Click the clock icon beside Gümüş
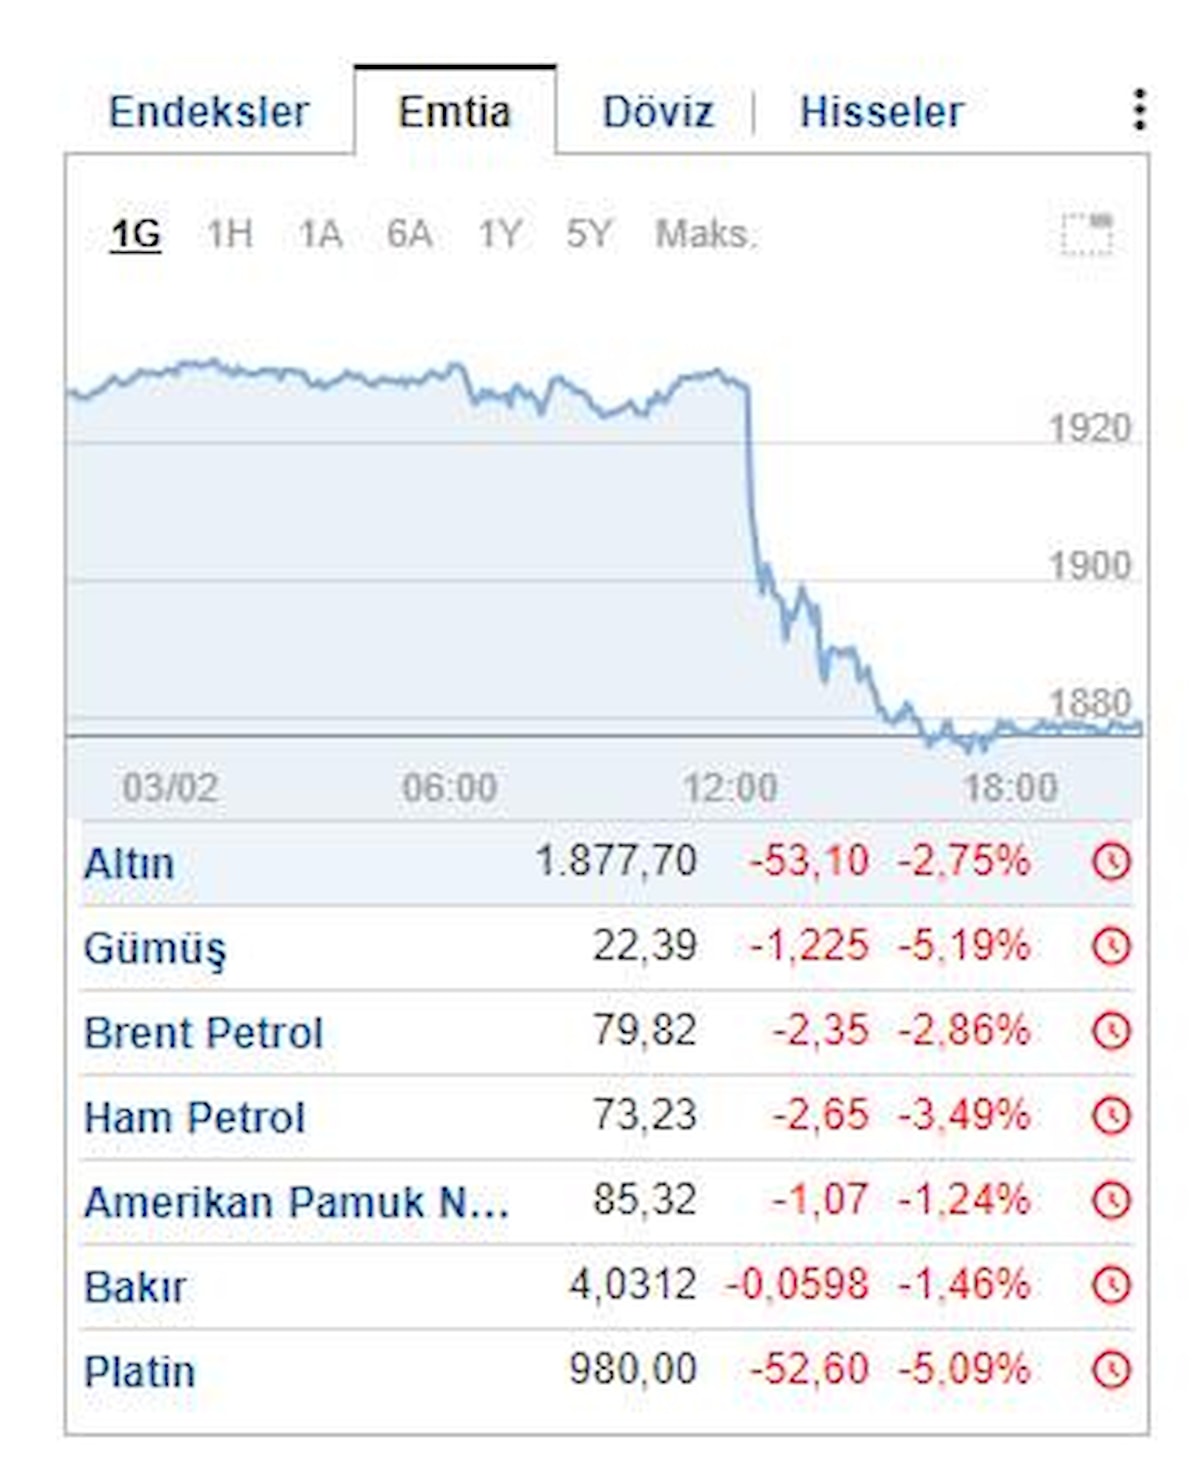The height and width of the screenshot is (1472, 1200). 1111,946
